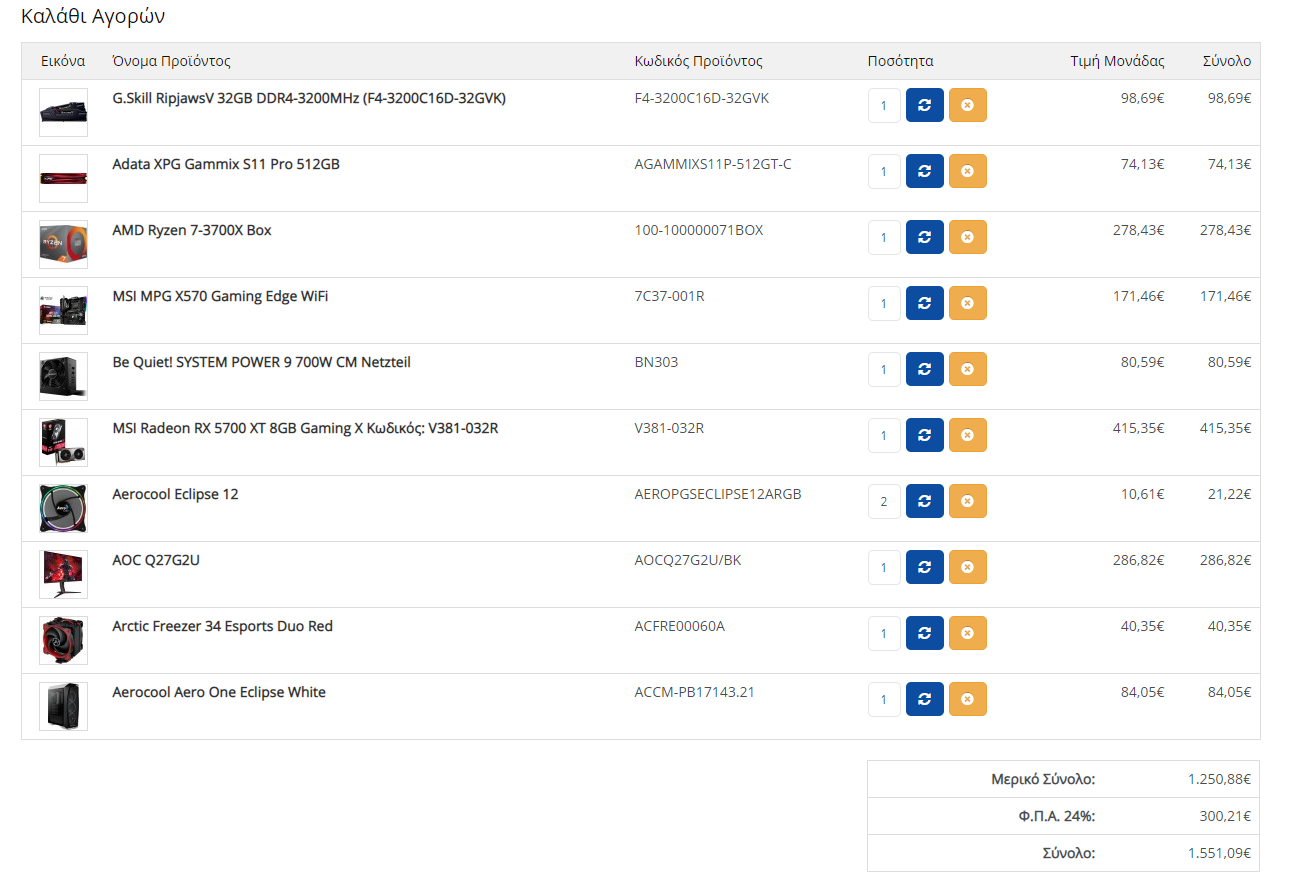Viewport: 1290px width, 888px height.
Task: Open Adata XPG Gammix SSD thumbnail
Action: click(x=63, y=178)
